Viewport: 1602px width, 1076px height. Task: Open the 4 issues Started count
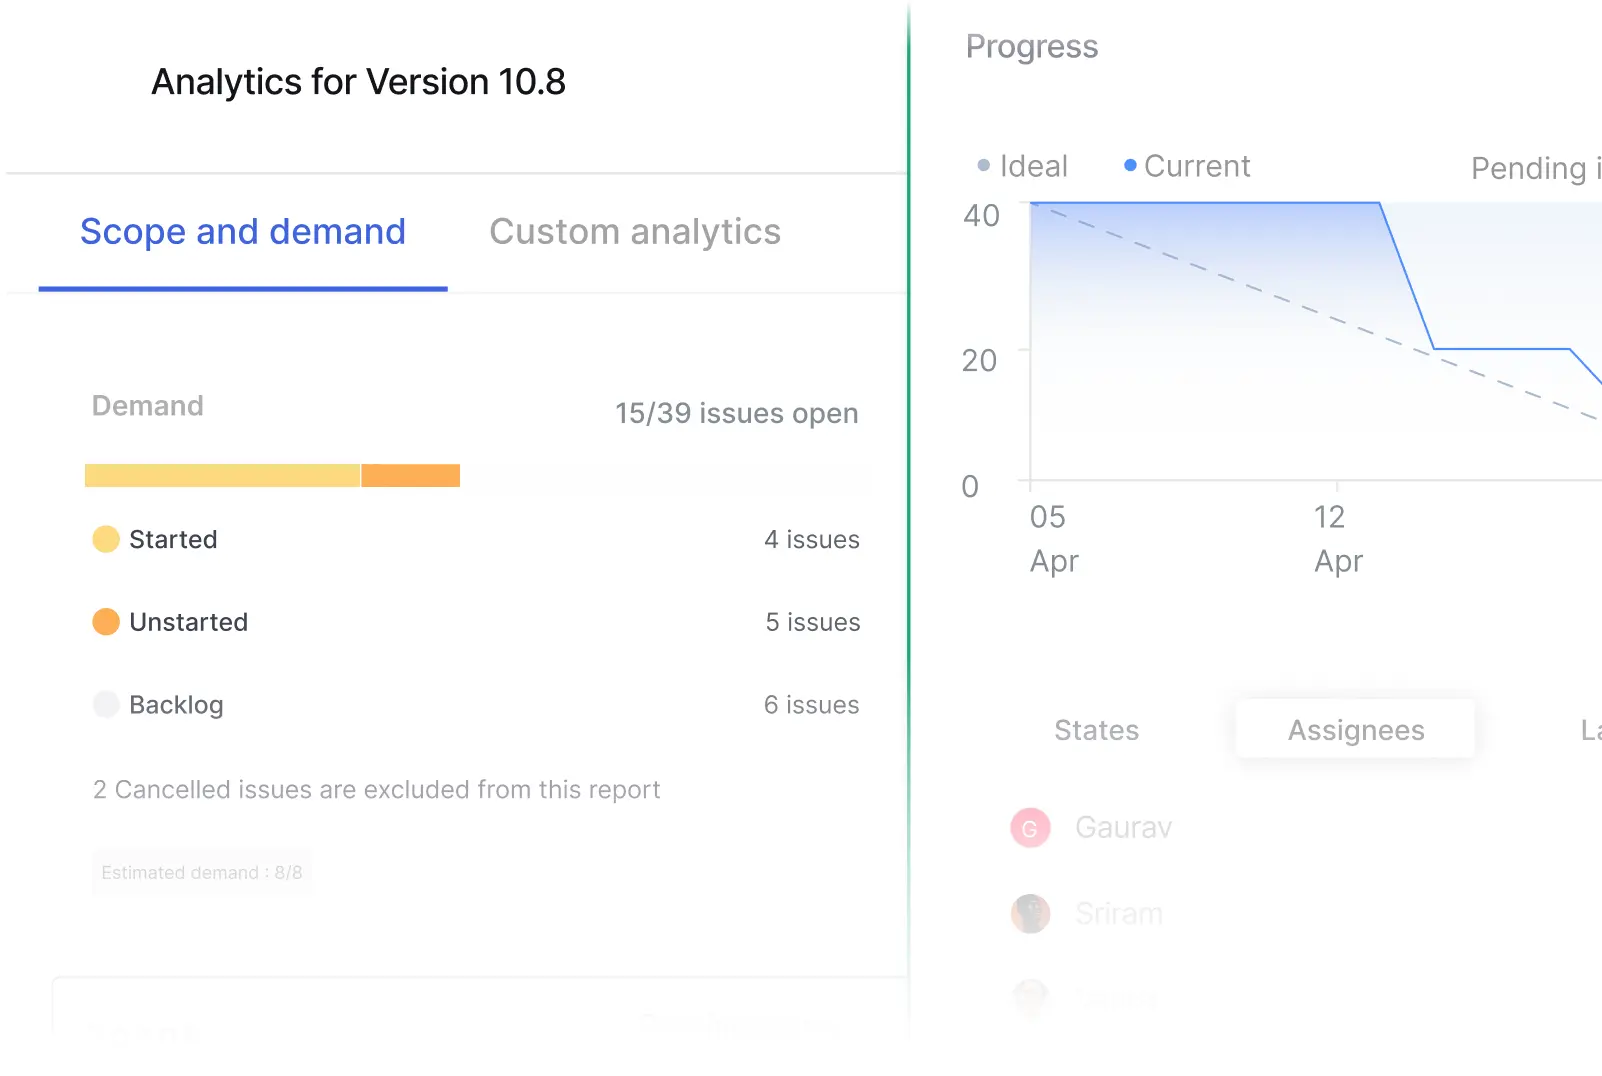811,540
